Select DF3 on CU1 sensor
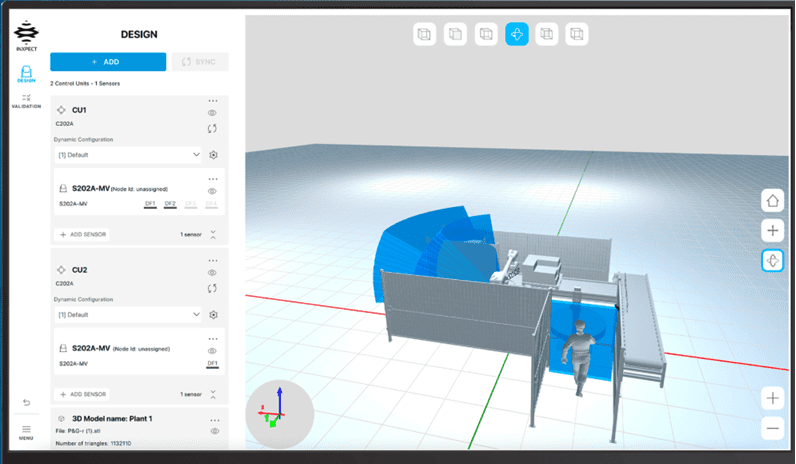The height and width of the screenshot is (464, 796). [x=191, y=204]
